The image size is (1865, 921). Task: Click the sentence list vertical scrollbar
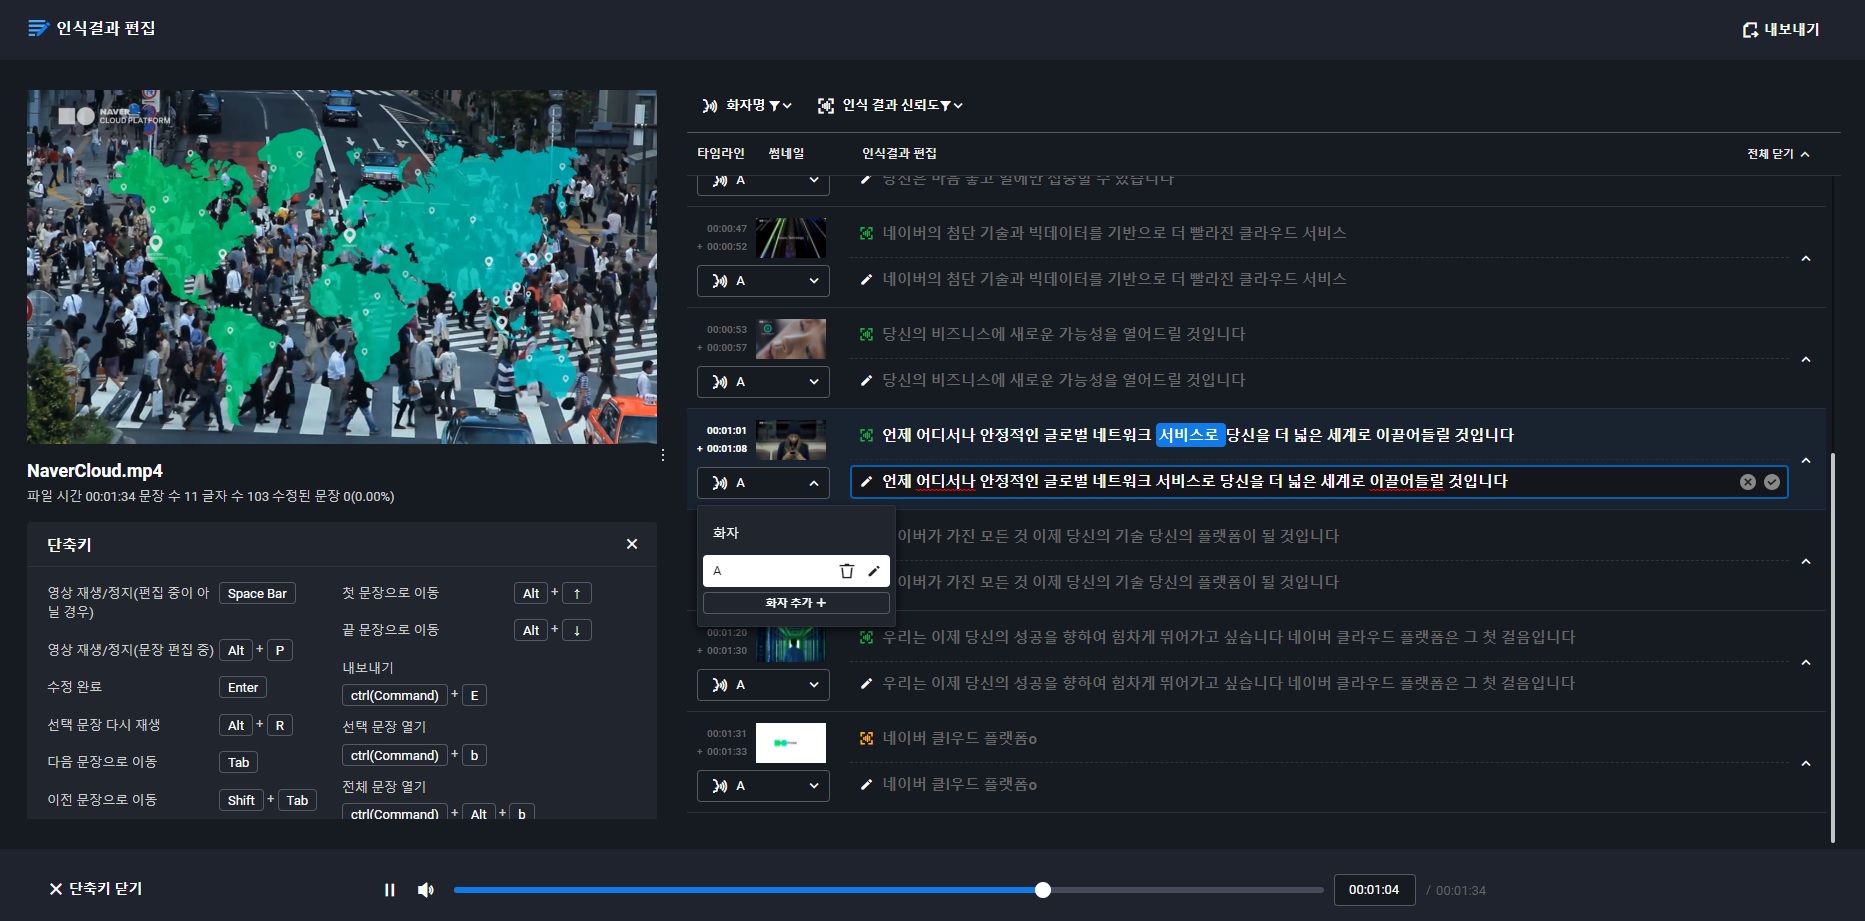pos(1832,648)
